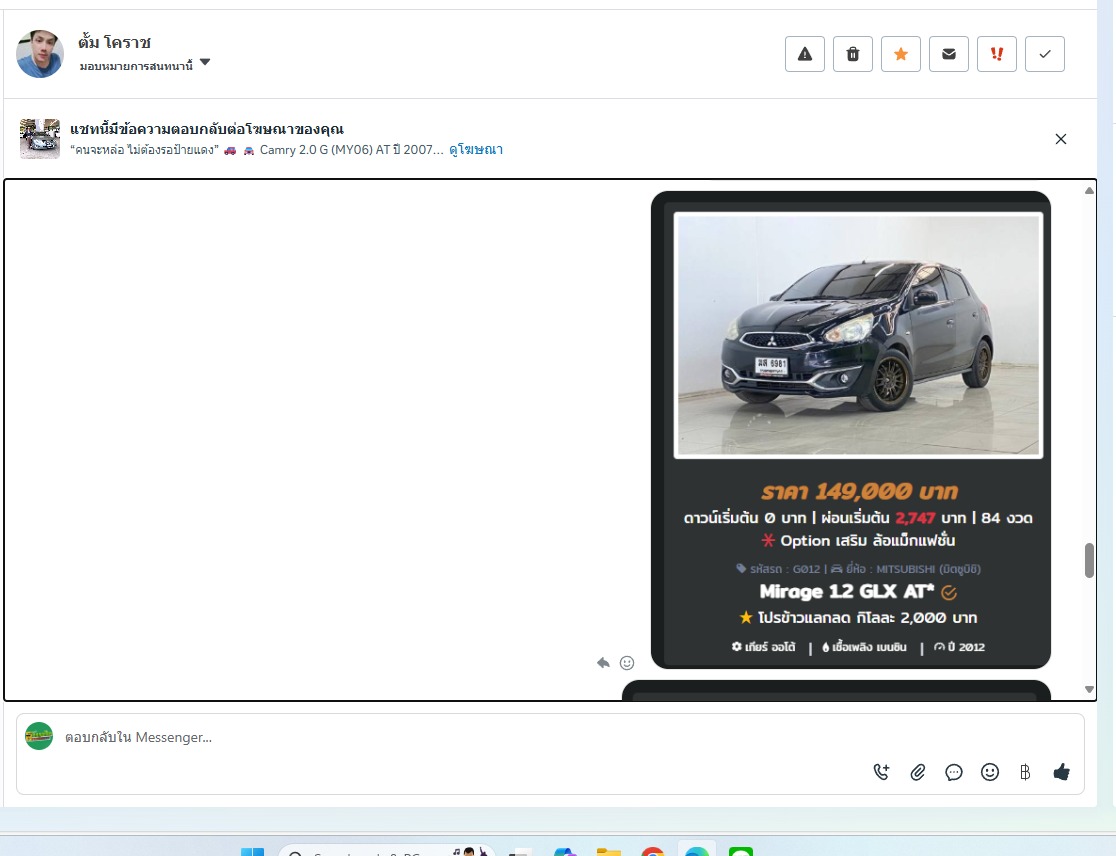1116x856 pixels.
Task: Open the ดูโฆษณา link
Action: (x=475, y=149)
